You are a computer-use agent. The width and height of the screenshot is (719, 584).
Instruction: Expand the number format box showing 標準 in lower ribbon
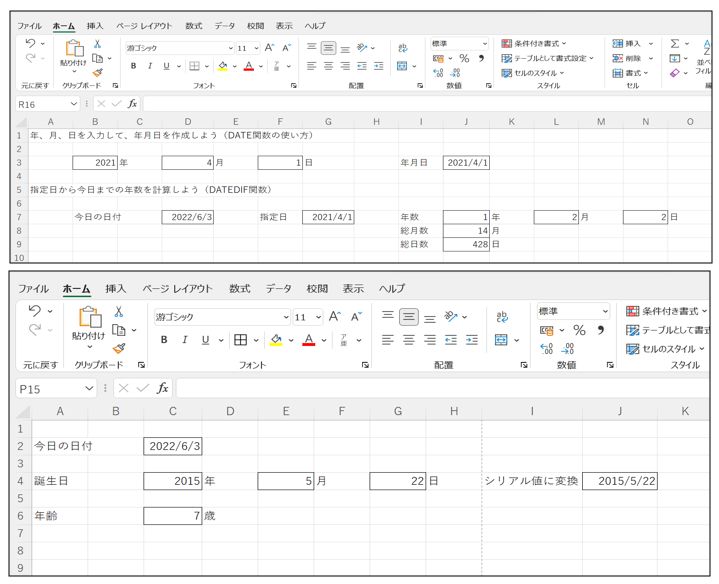[604, 312]
